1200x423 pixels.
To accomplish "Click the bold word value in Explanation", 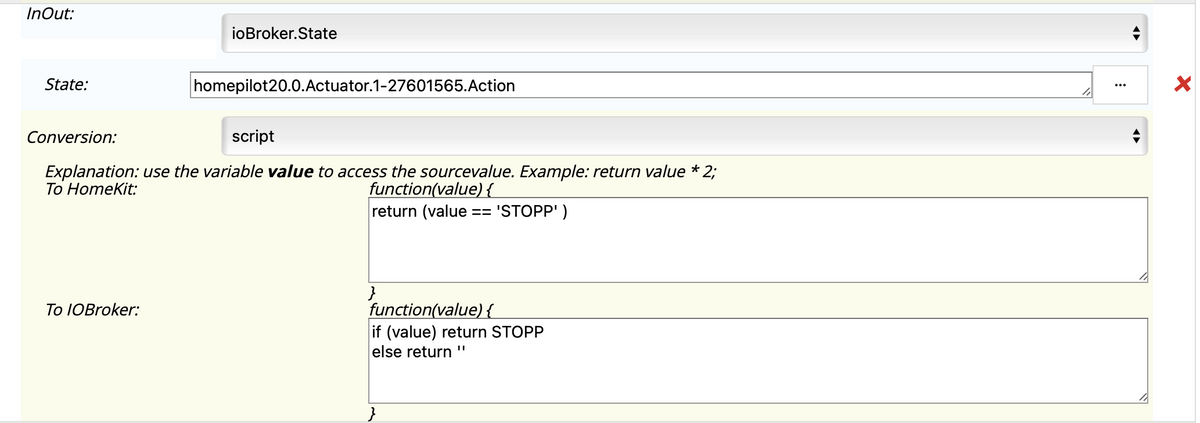I will click(291, 170).
